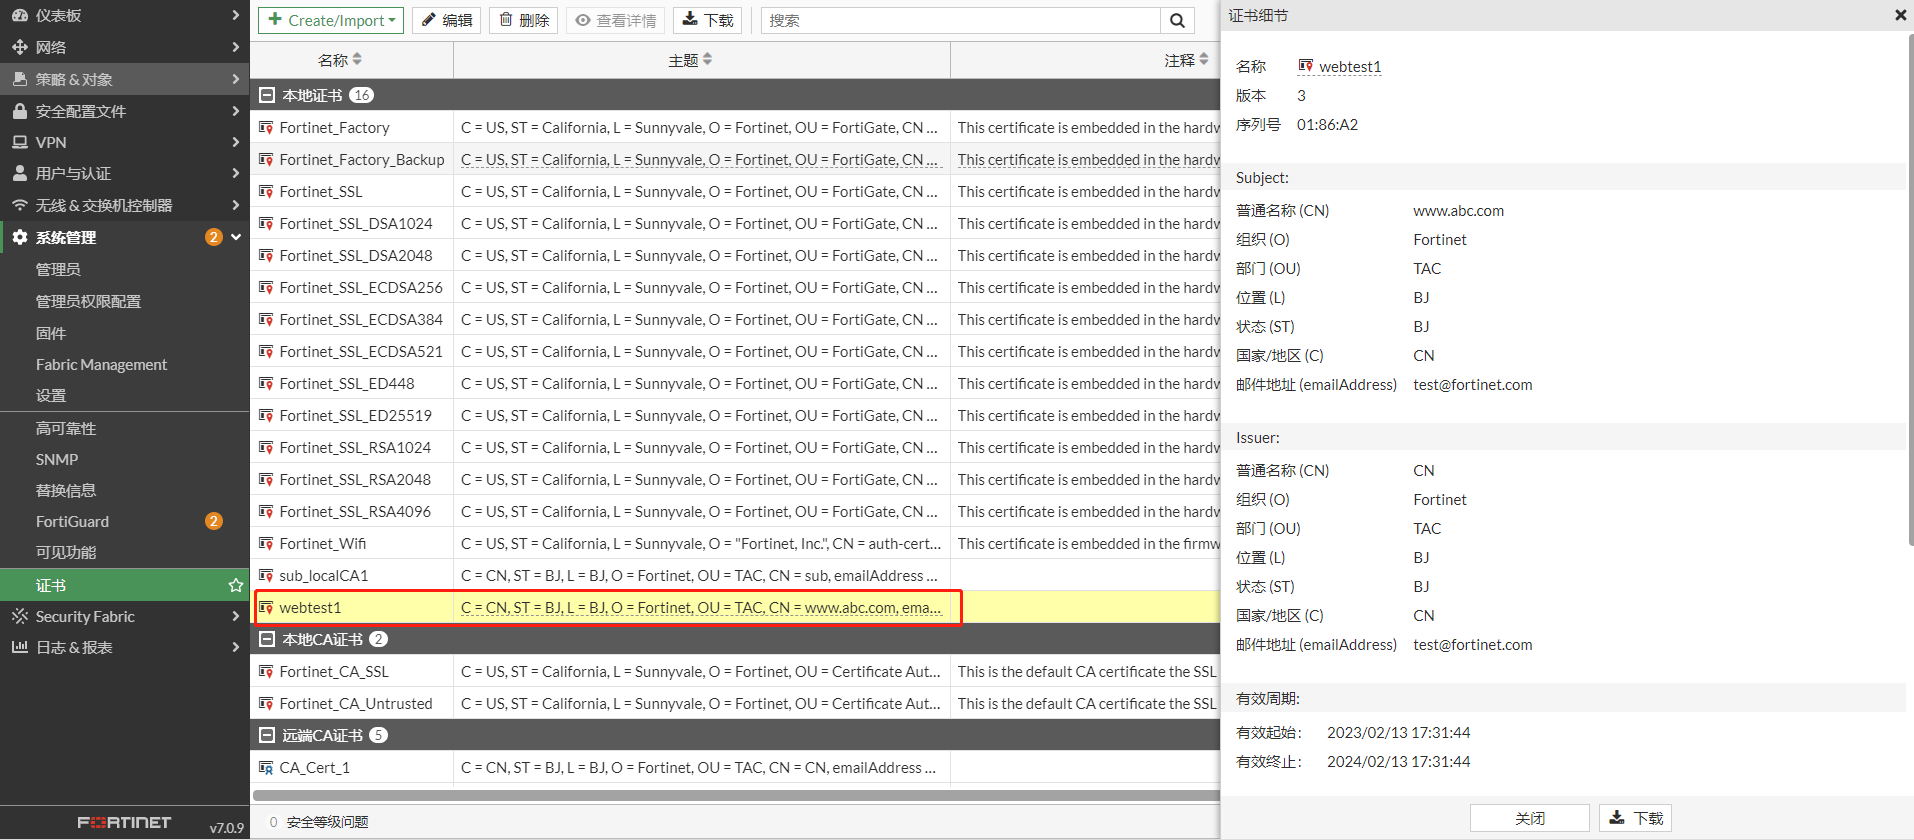The width and height of the screenshot is (1914, 840).
Task: Click the search magnifier icon
Action: tap(1177, 21)
